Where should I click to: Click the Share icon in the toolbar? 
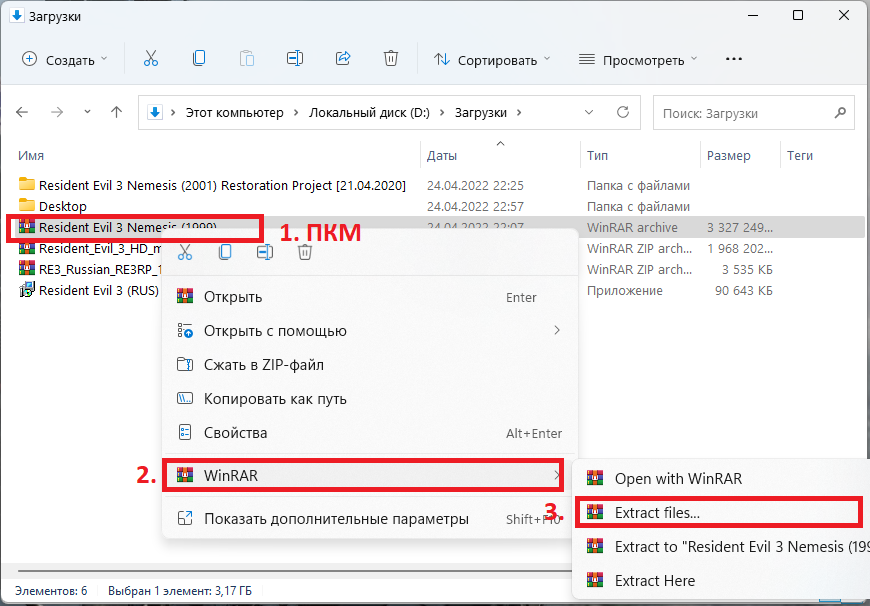pos(343,58)
